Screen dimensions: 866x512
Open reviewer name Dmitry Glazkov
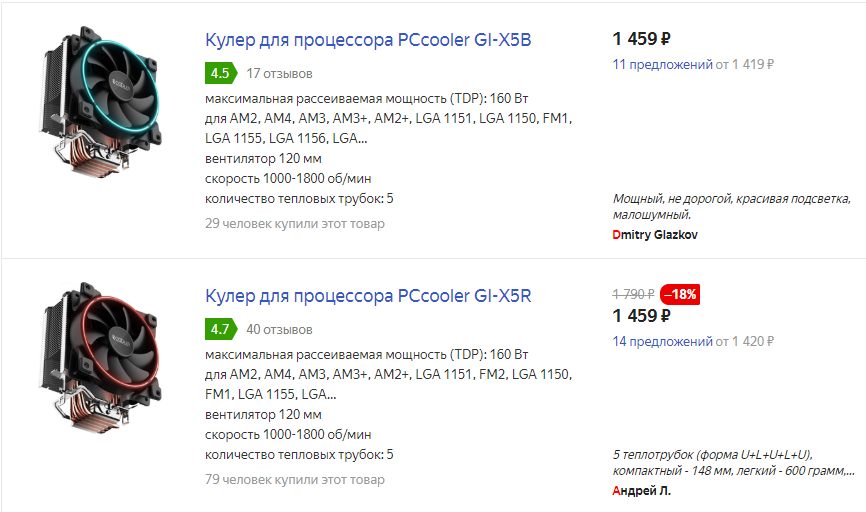tap(655, 235)
